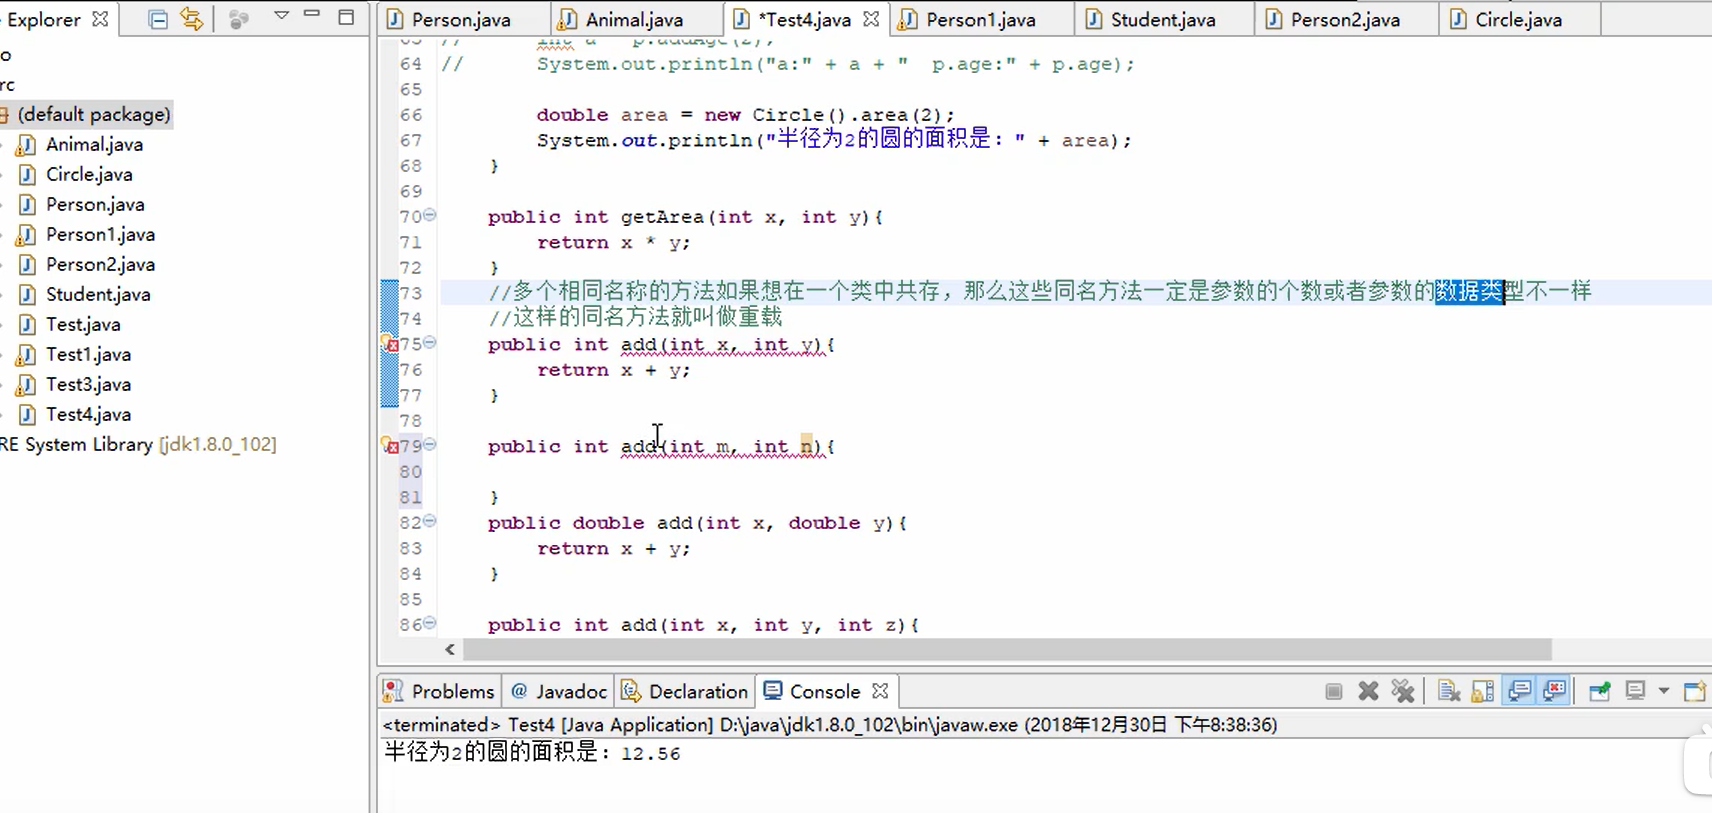Select Test4.java in the Package Explorer
The width and height of the screenshot is (1712, 813).
click(88, 414)
